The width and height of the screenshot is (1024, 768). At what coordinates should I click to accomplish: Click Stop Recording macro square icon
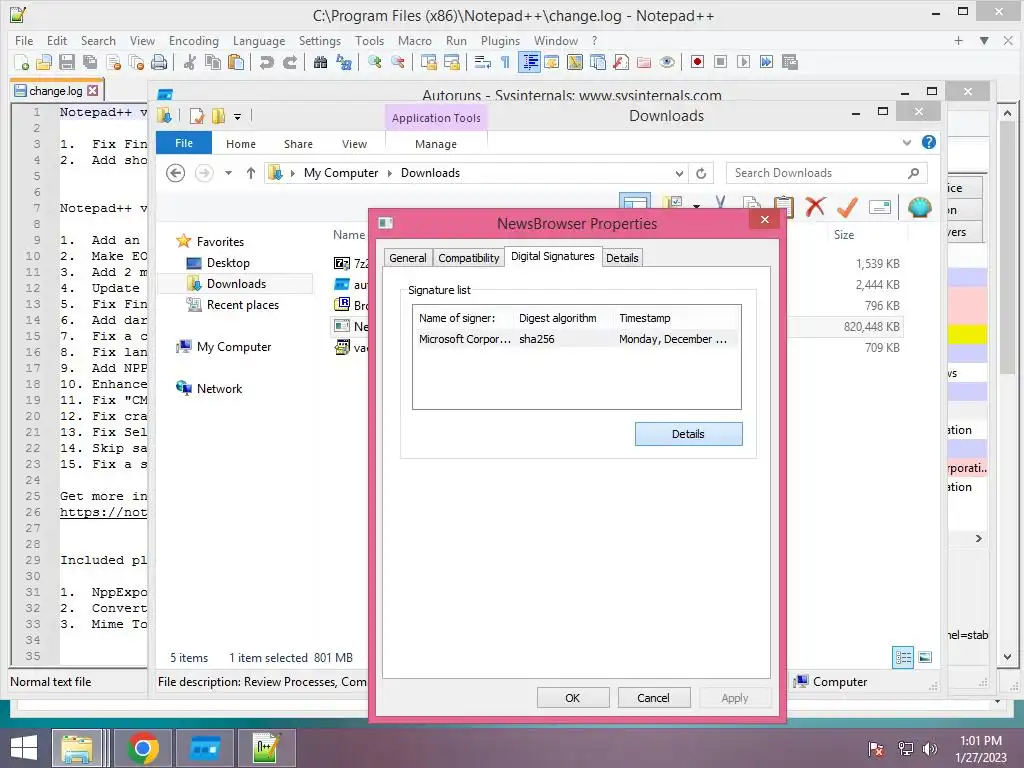pyautogui.click(x=720, y=62)
